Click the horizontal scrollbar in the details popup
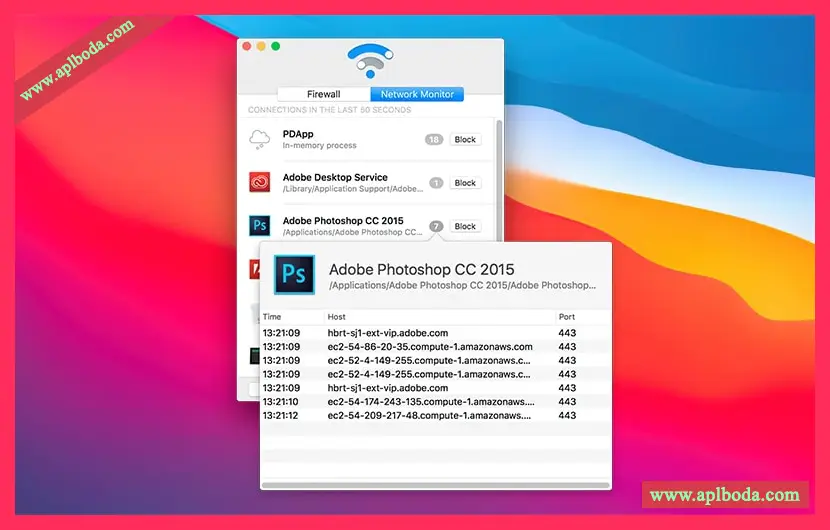This screenshot has height=530, width=830. click(x=435, y=485)
